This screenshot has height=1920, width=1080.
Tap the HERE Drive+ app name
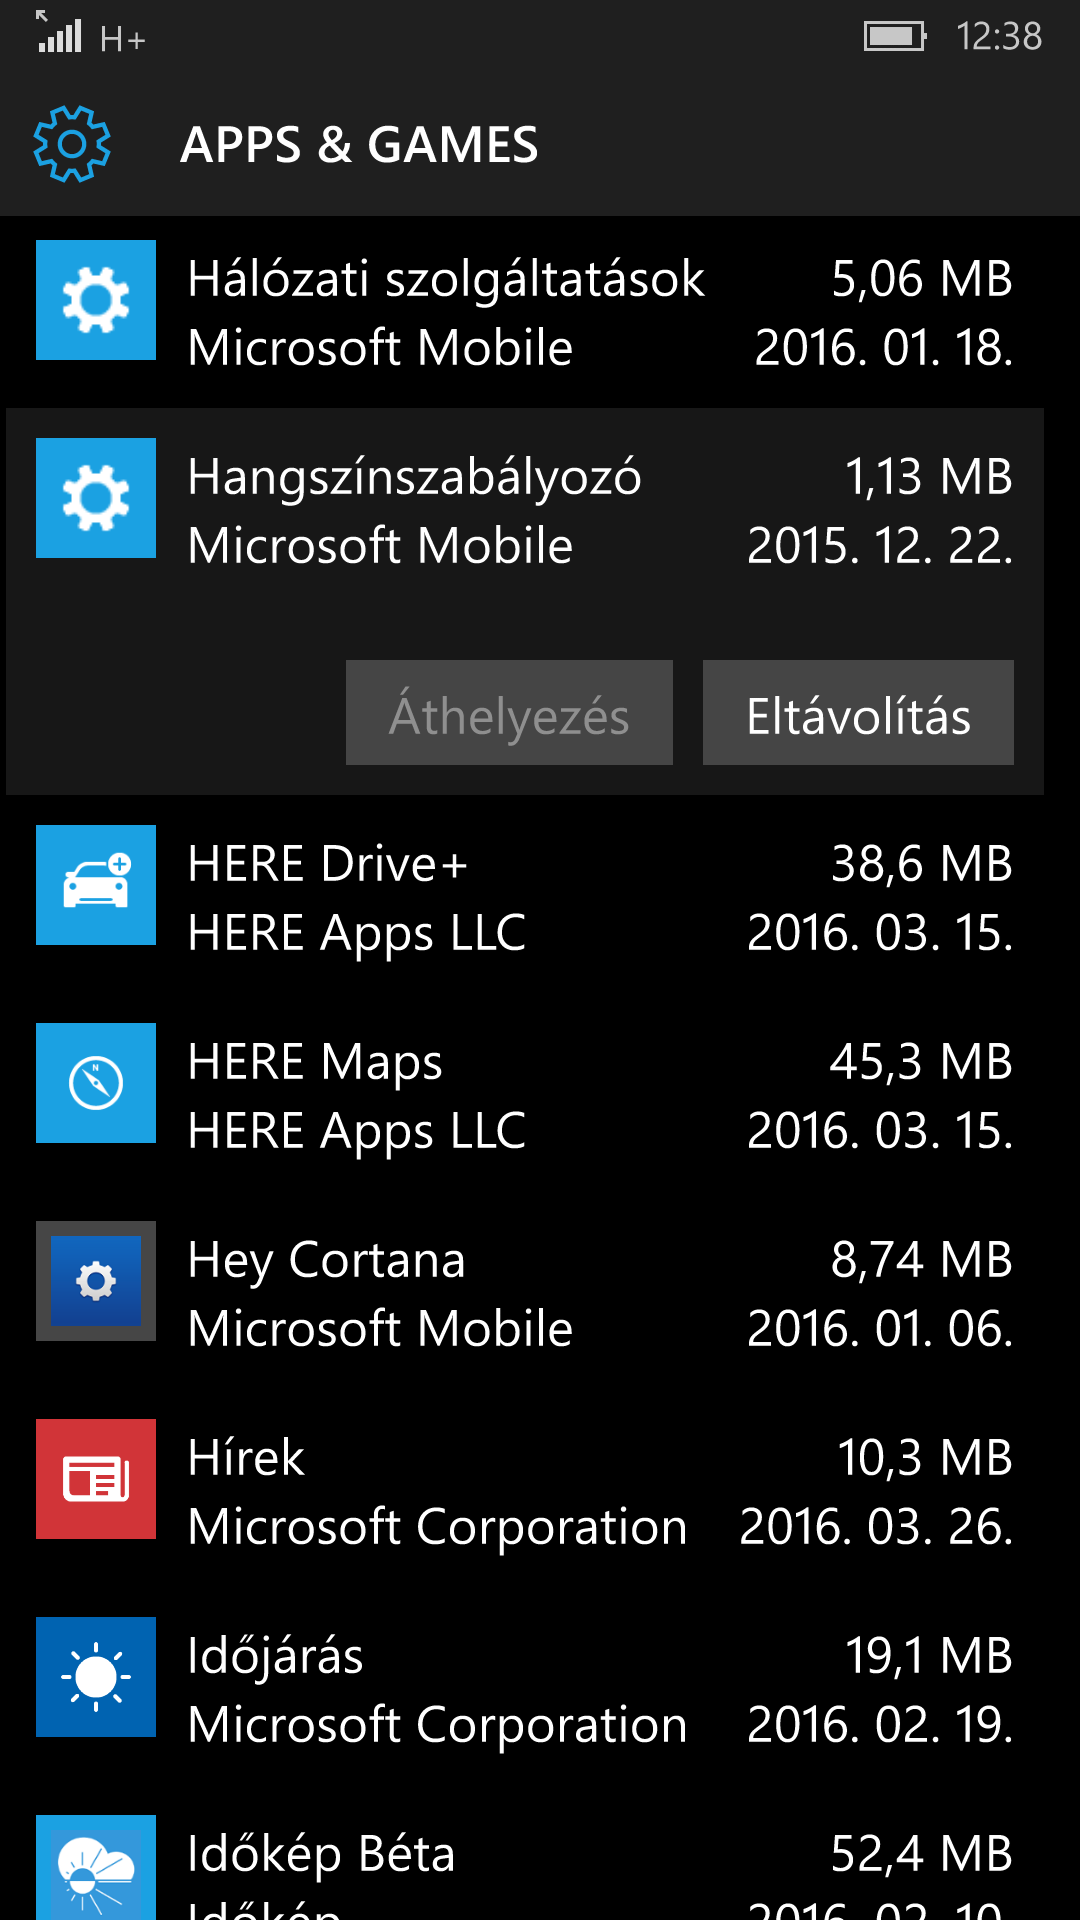pos(328,864)
